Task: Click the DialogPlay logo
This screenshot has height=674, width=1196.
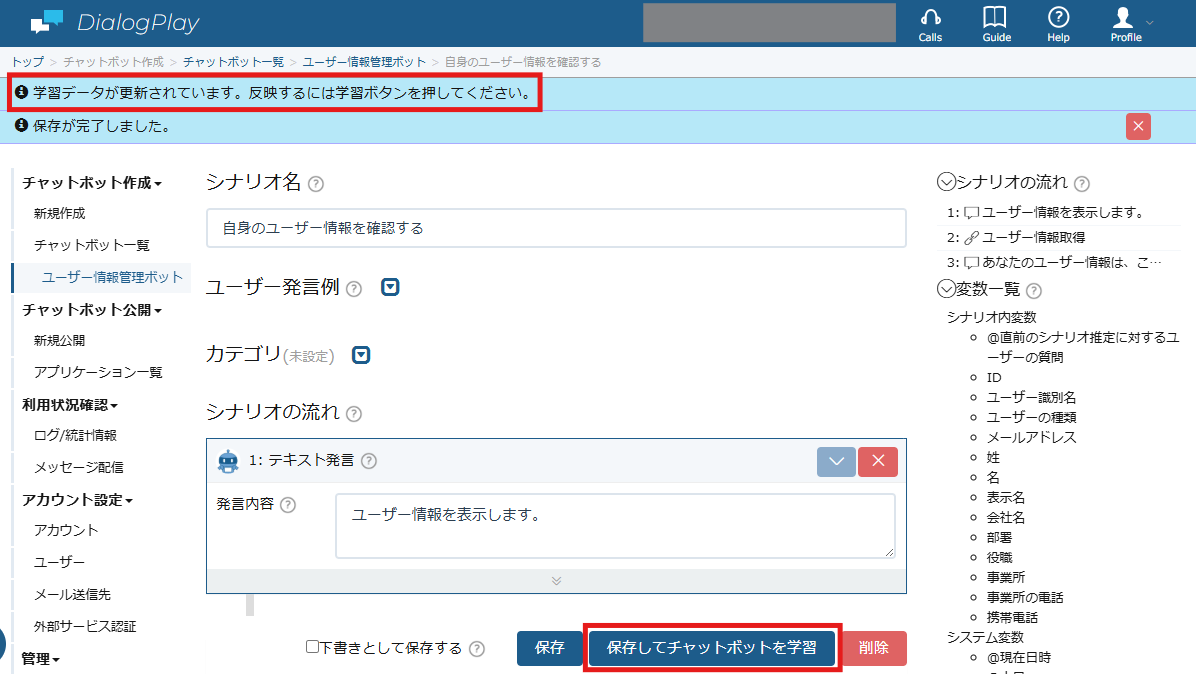Action: pyautogui.click(x=115, y=23)
